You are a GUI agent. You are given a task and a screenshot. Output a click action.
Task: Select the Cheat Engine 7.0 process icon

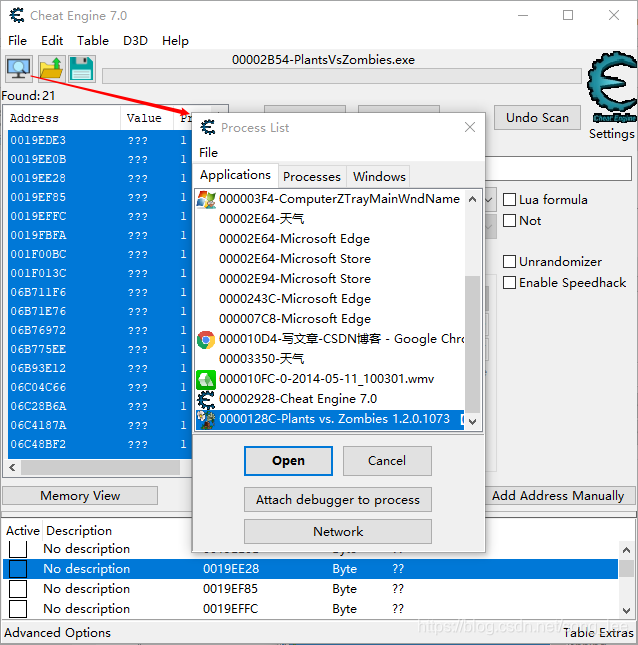206,399
